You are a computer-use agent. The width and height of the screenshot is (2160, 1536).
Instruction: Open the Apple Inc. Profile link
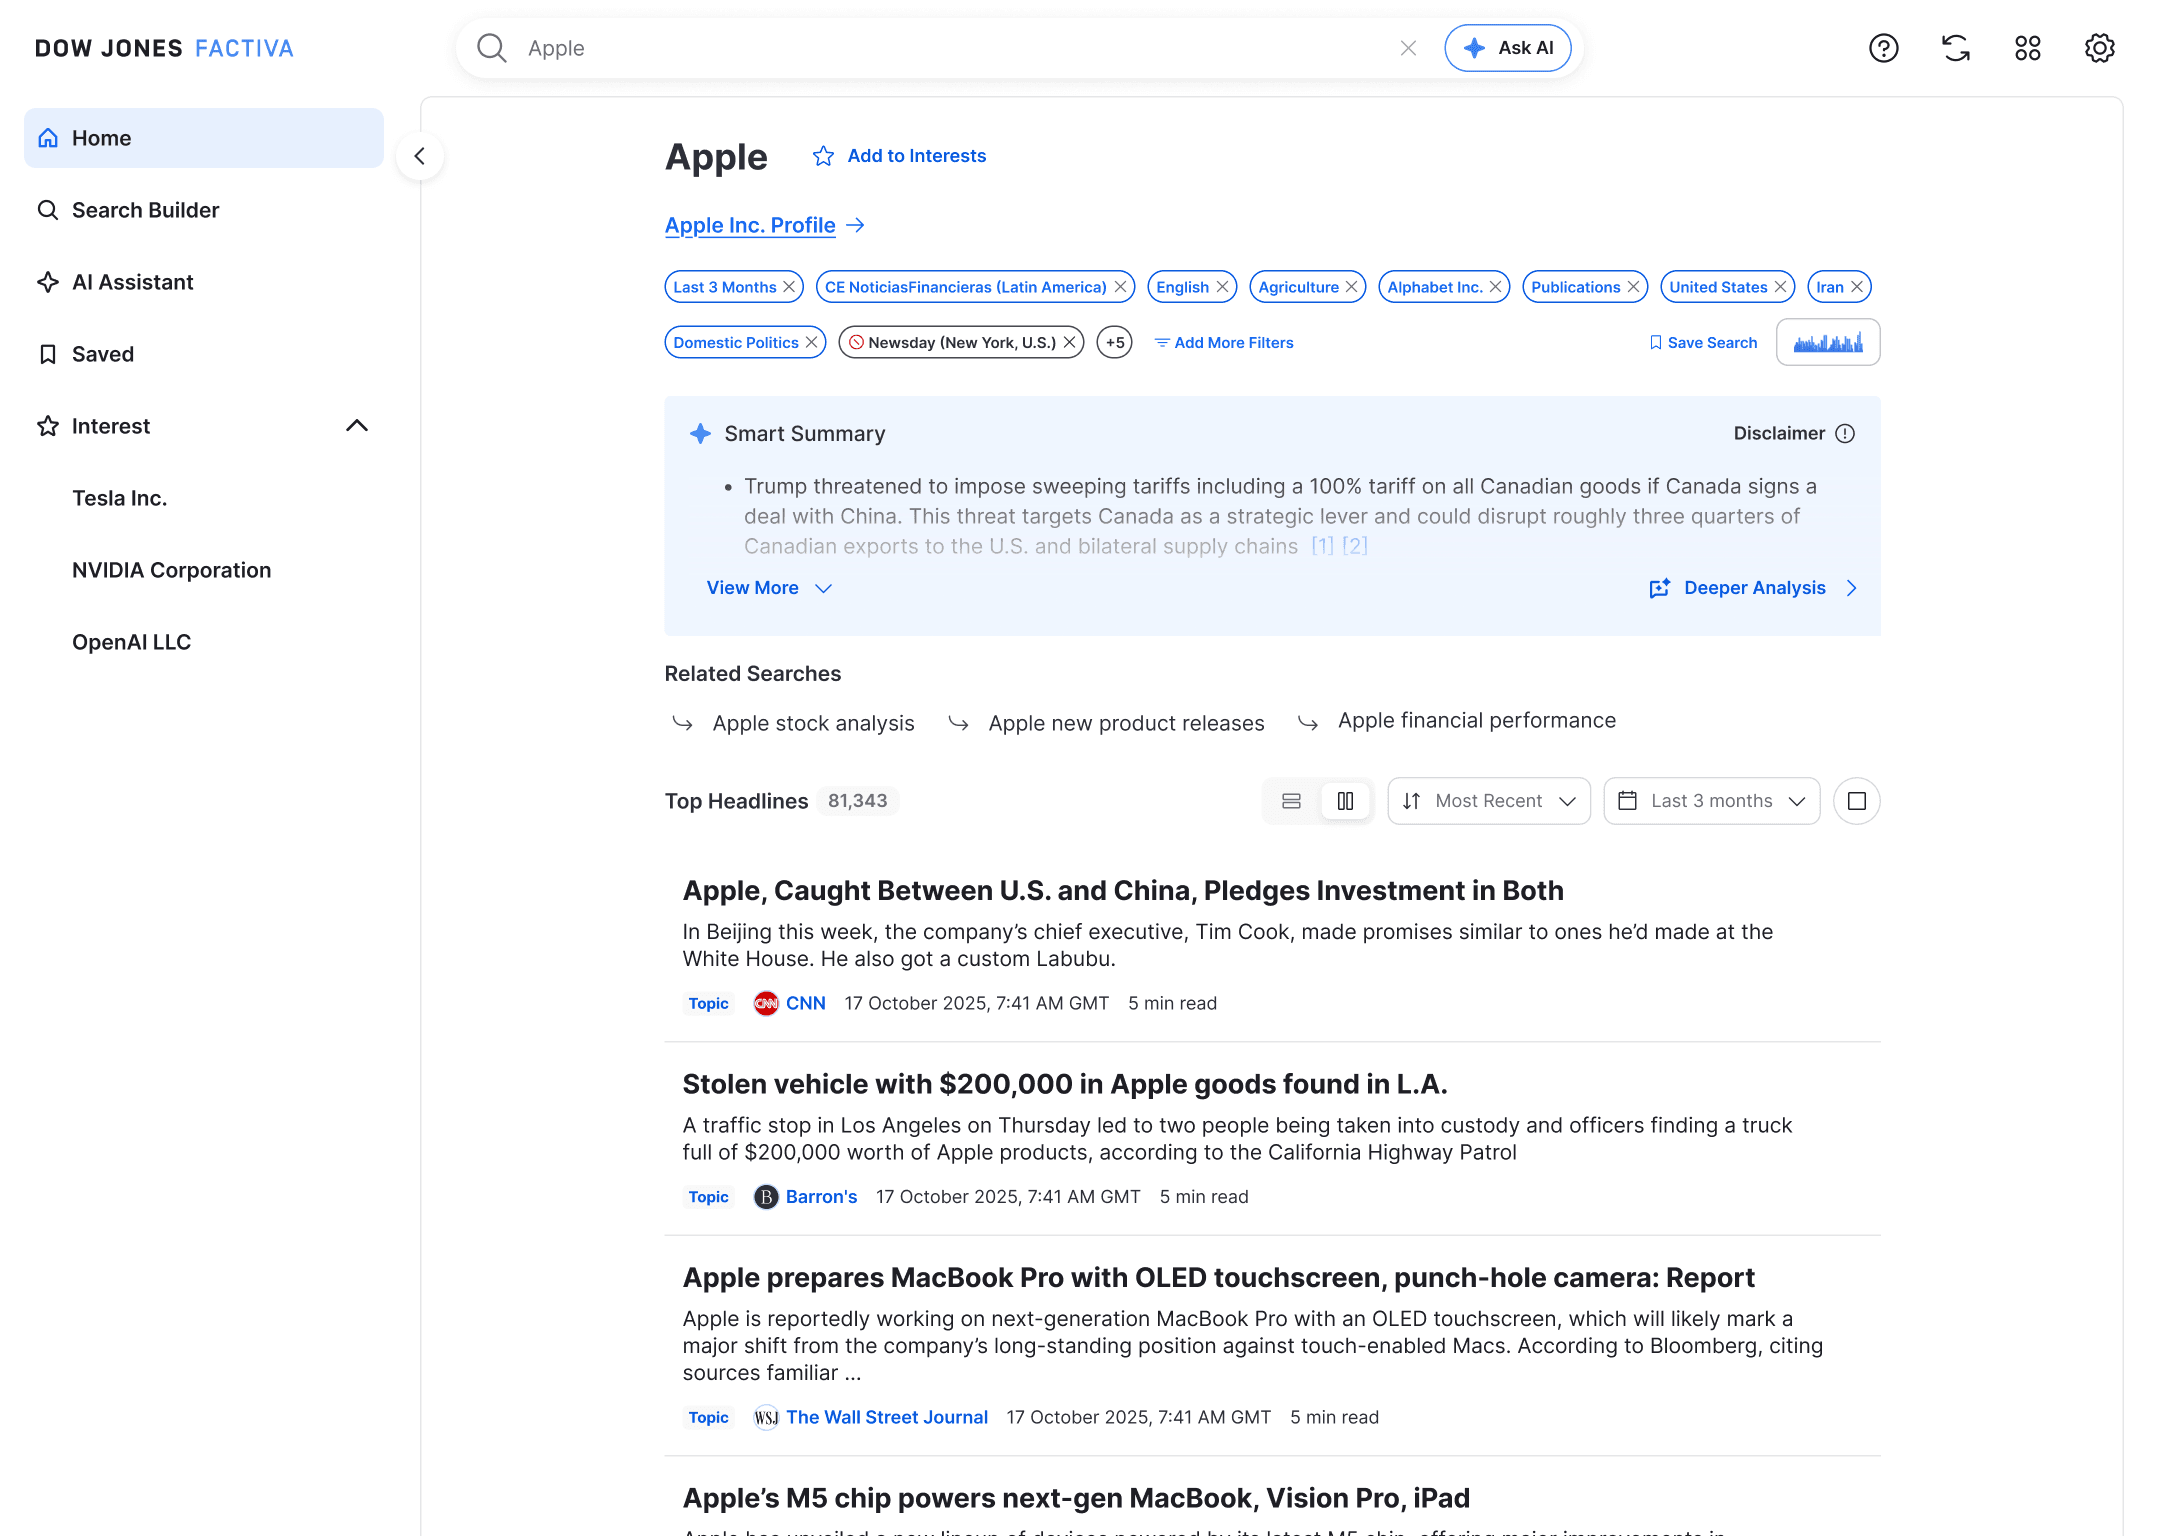tap(765, 225)
